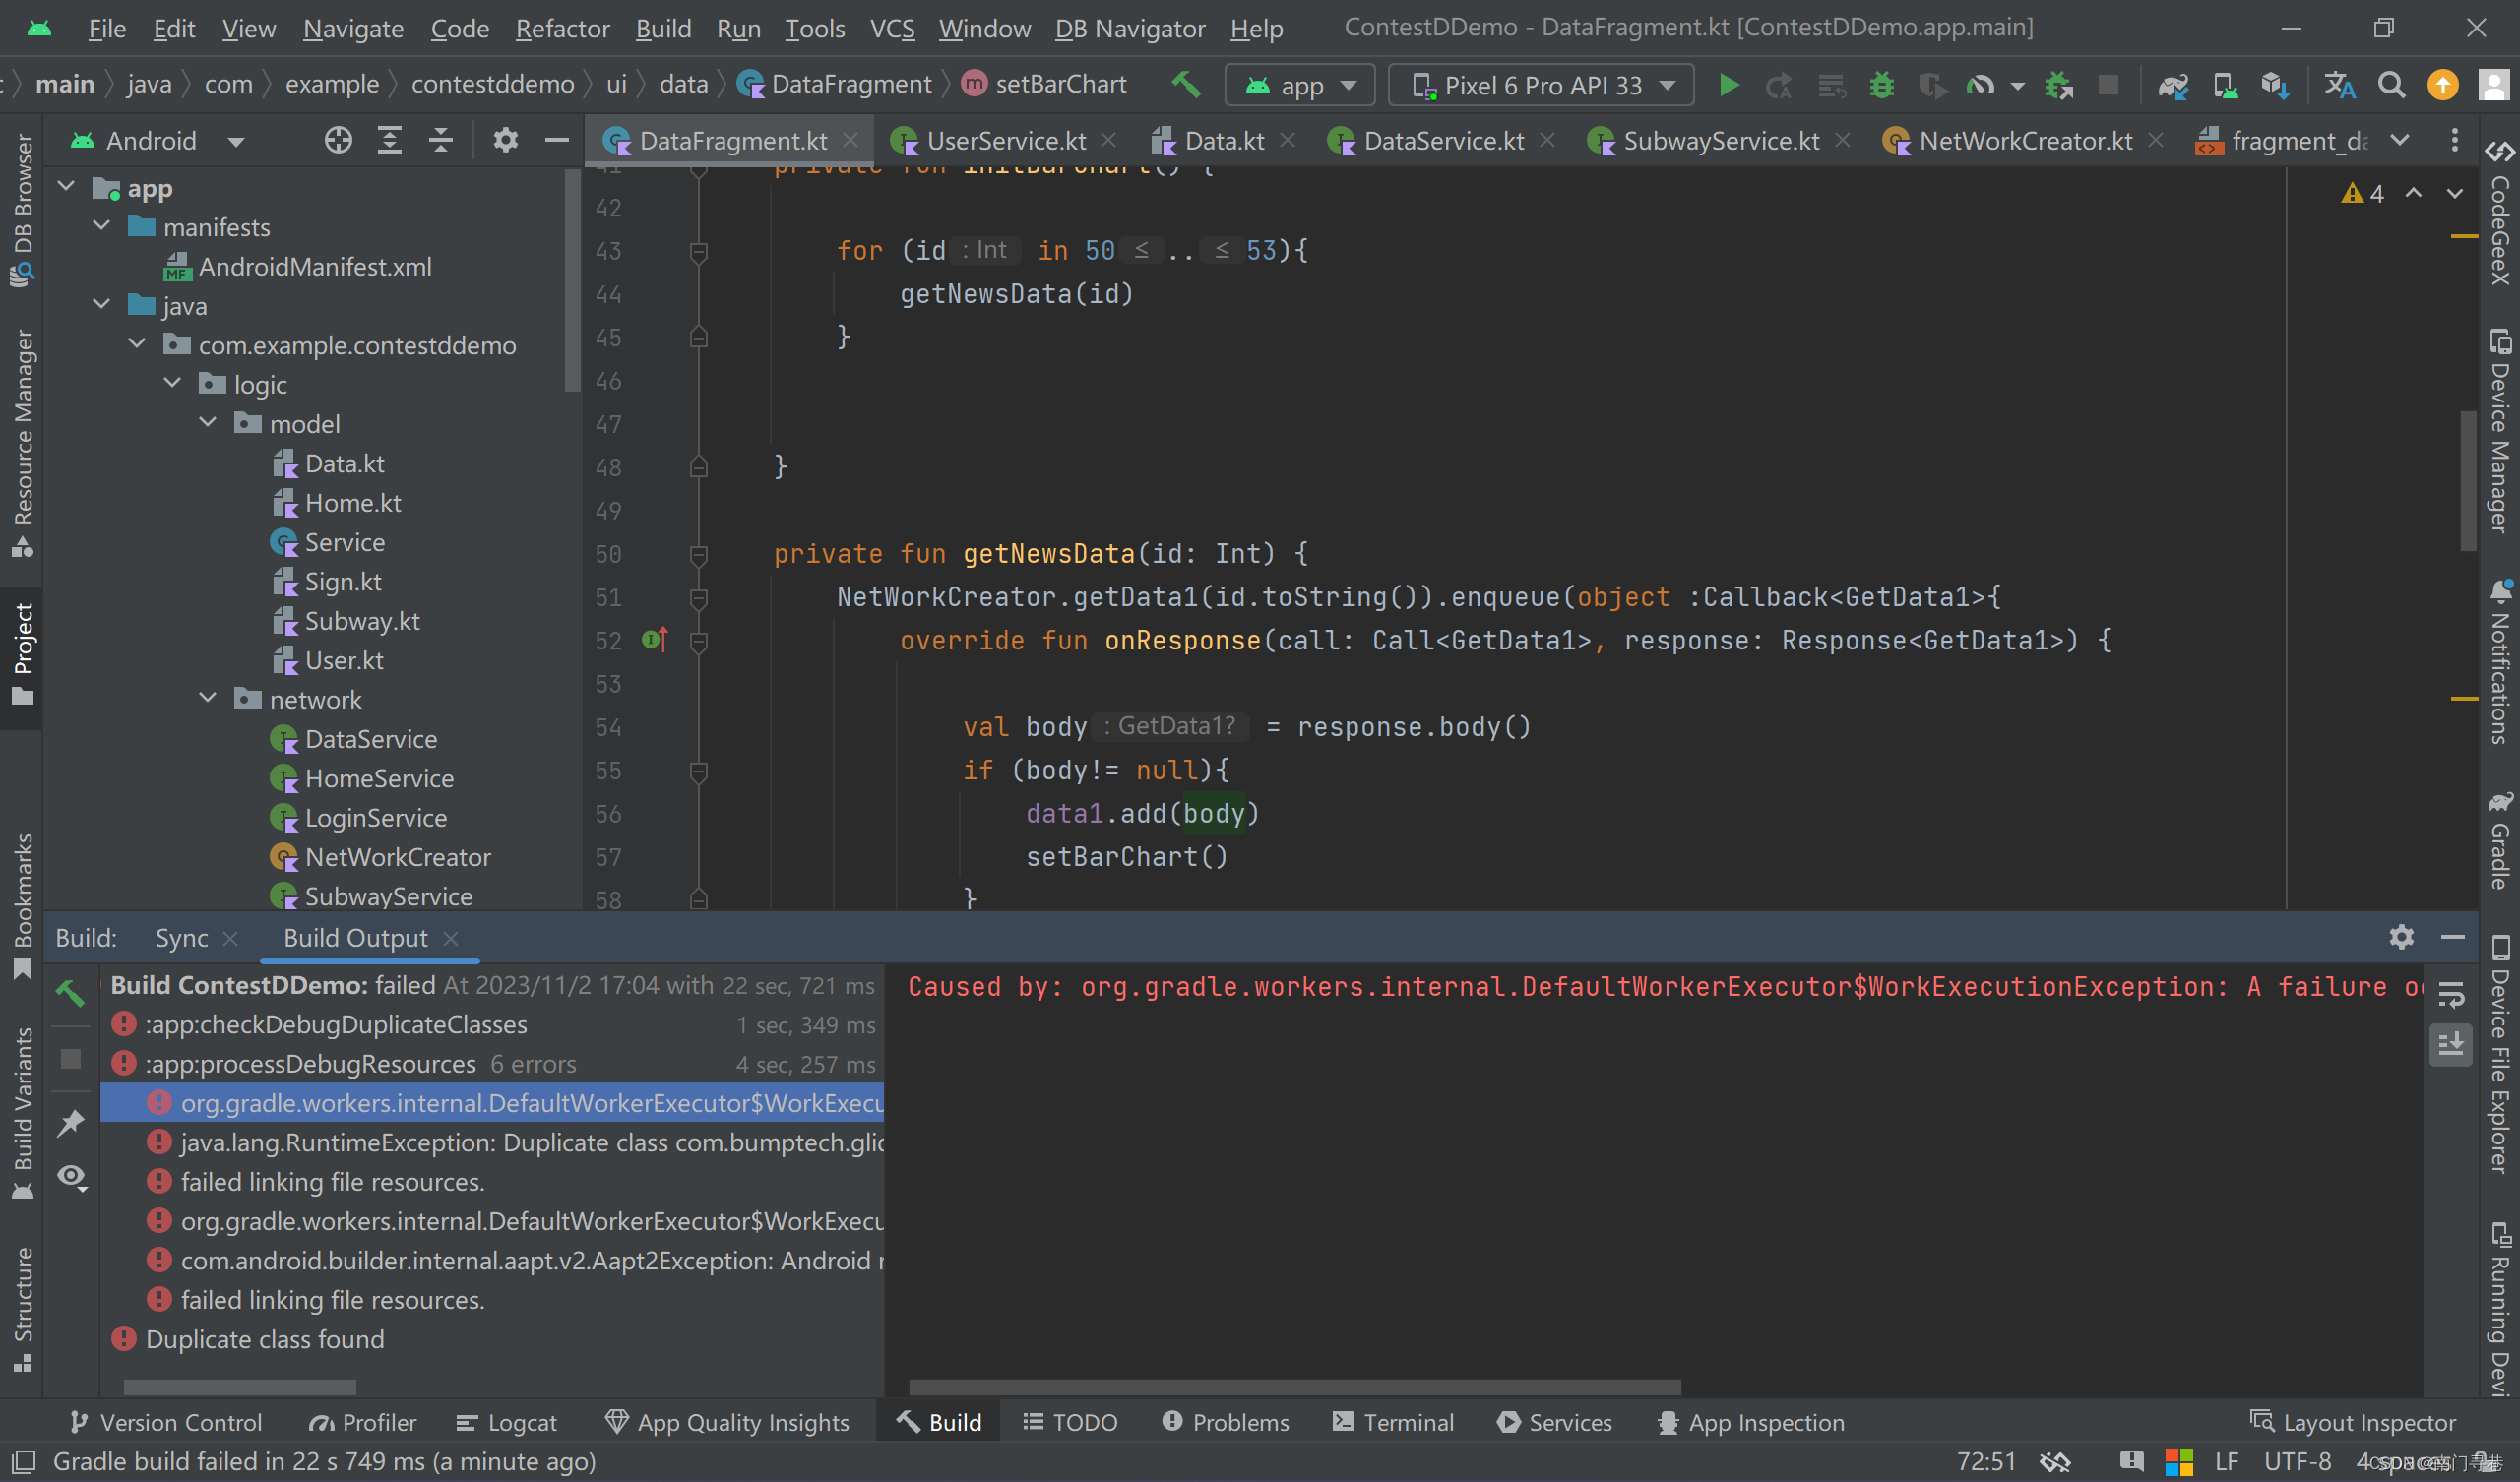Click the Debug app bug icon

click(1881, 85)
